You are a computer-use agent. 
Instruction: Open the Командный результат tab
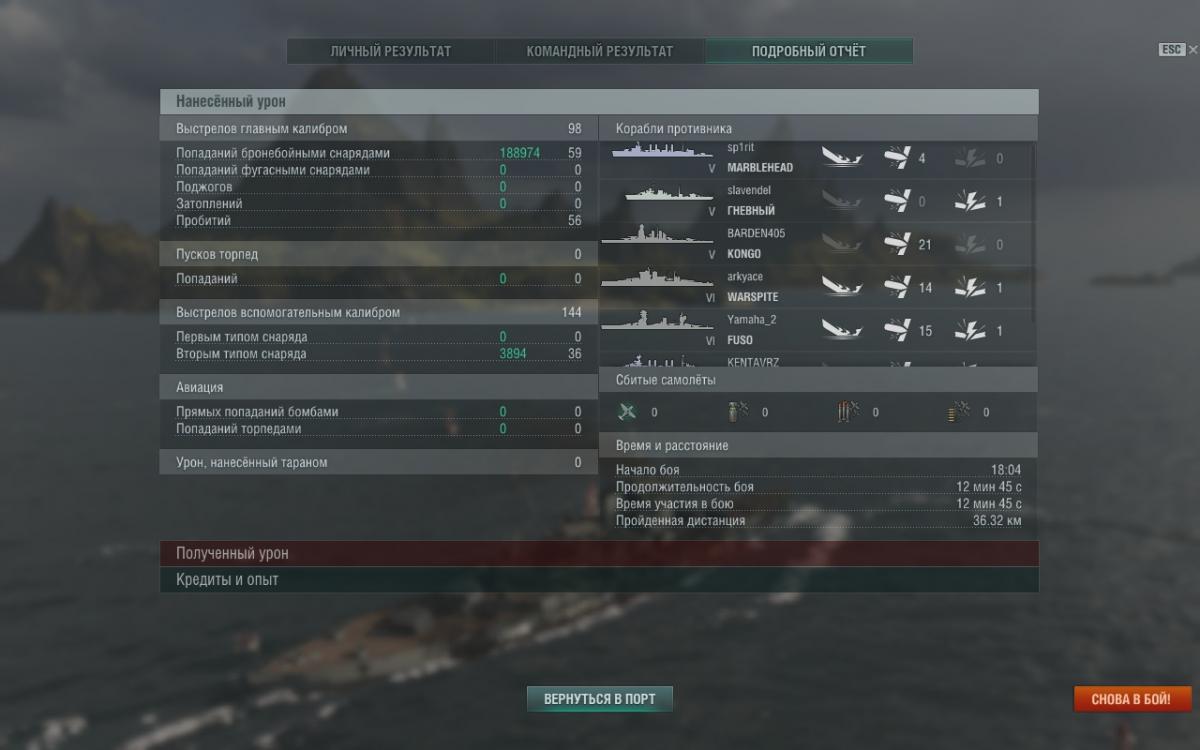point(600,51)
